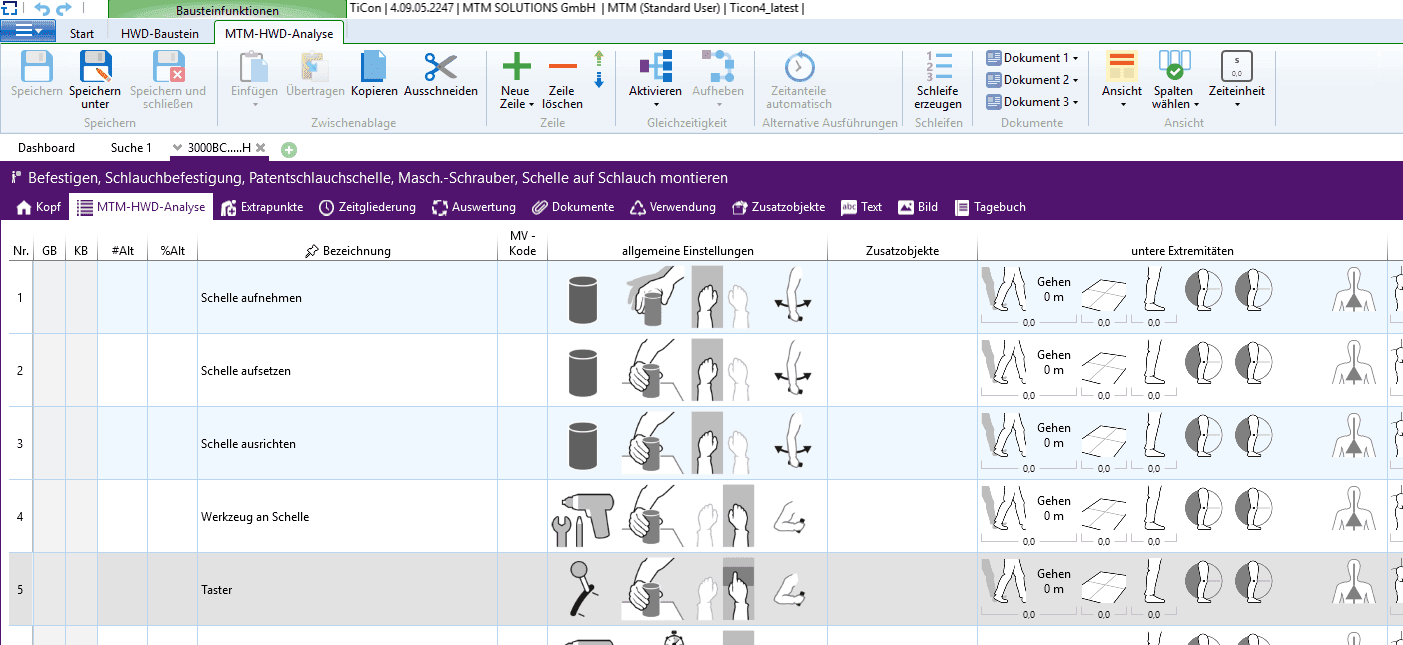
Task: Switch to the HWD-Baustein ribbon tab
Action: click(160, 33)
